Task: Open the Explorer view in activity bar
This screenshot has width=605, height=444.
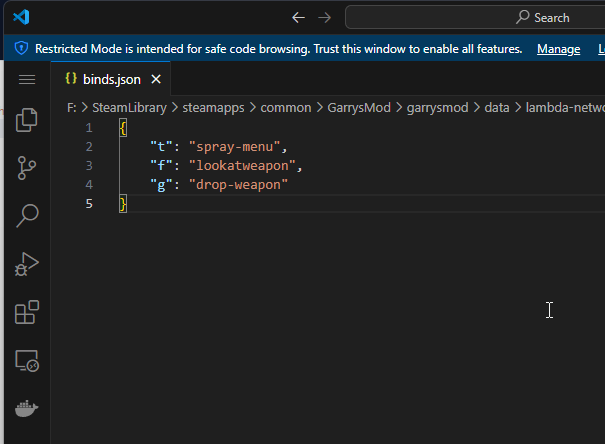Action: point(27,120)
